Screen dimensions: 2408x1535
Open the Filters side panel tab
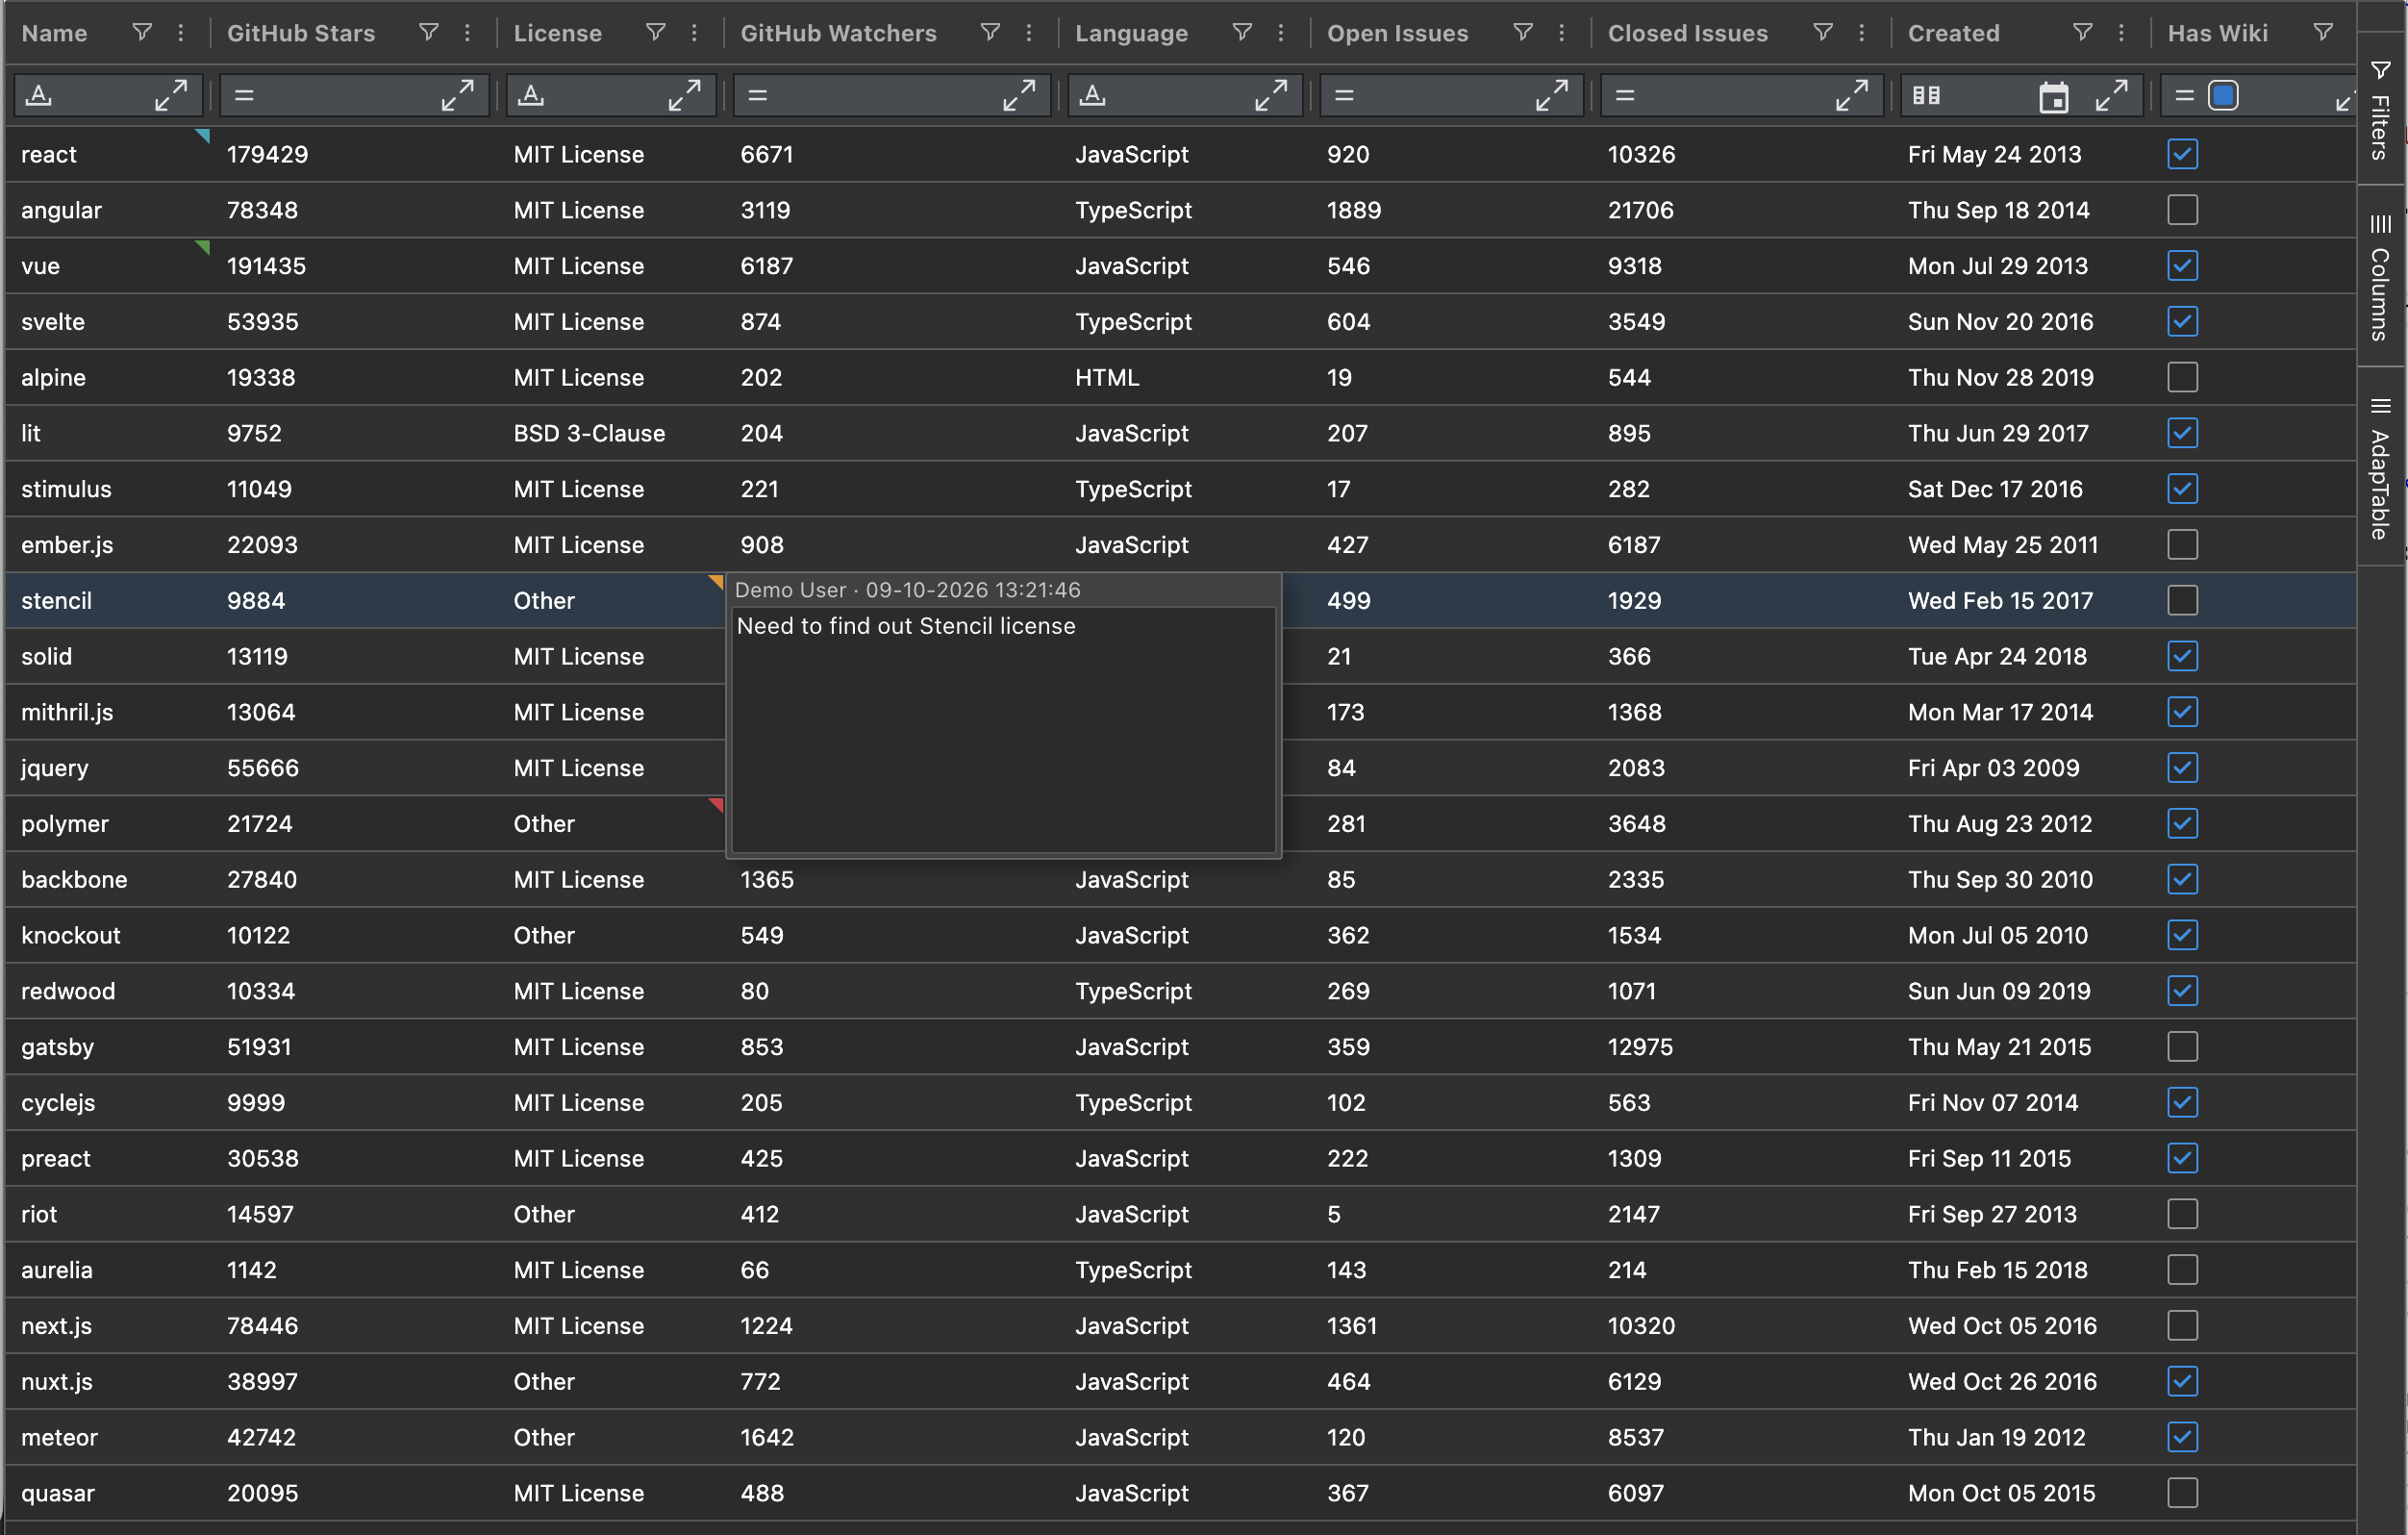(2381, 110)
